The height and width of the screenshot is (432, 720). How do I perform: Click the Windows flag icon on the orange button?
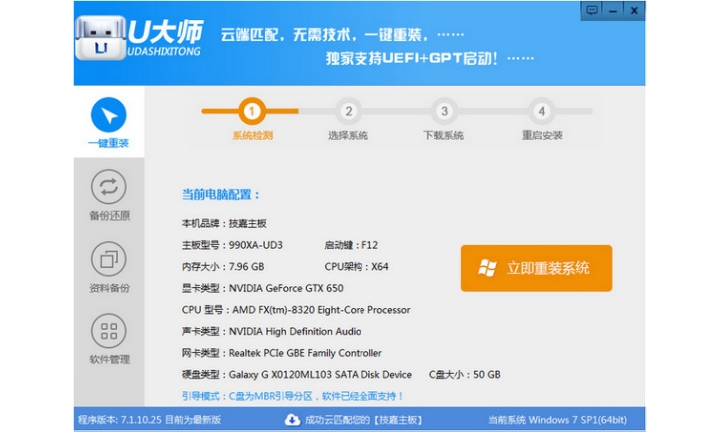point(487,268)
